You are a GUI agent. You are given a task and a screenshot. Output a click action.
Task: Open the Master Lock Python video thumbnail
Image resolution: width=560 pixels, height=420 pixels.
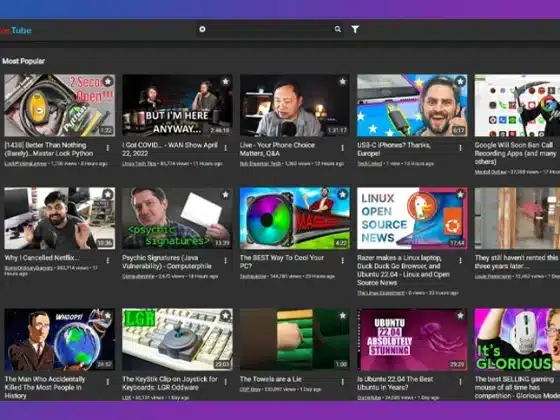coord(60,105)
